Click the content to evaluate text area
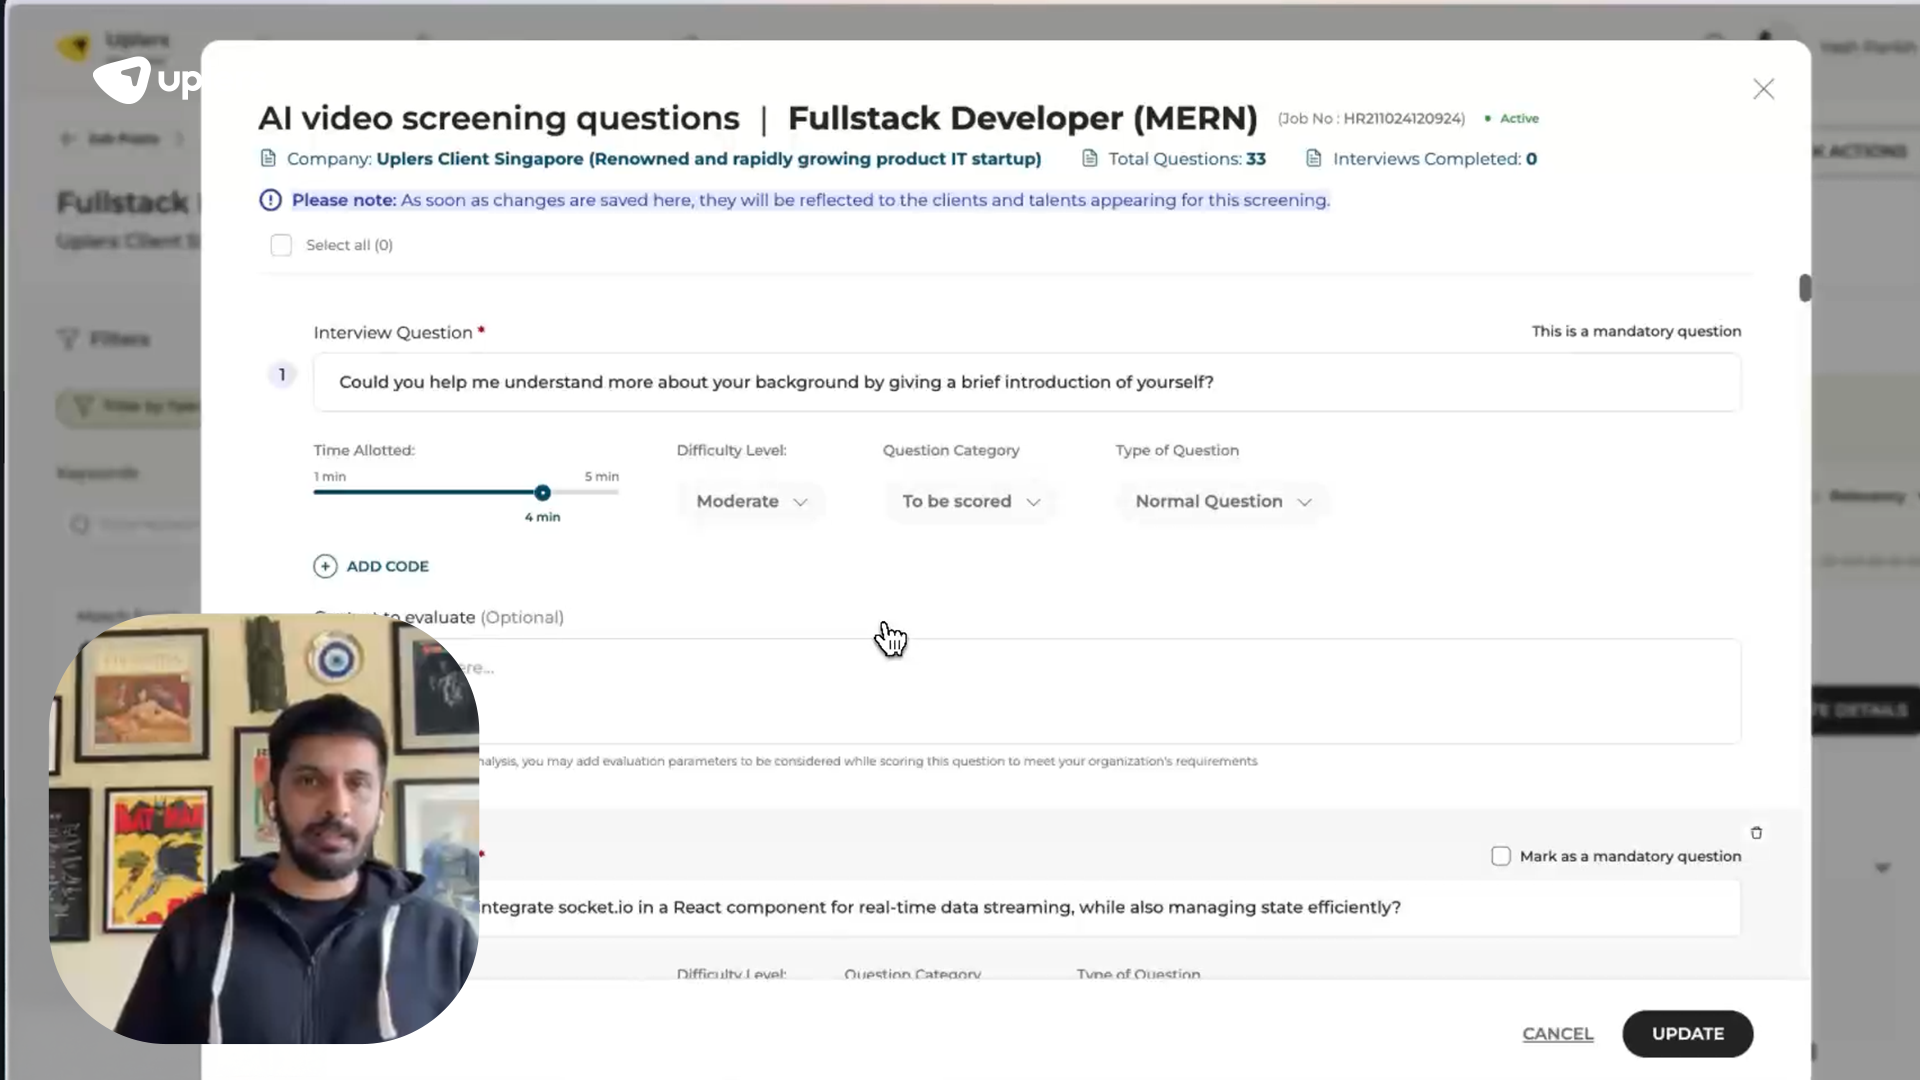The image size is (1920, 1080). pos(1027,691)
